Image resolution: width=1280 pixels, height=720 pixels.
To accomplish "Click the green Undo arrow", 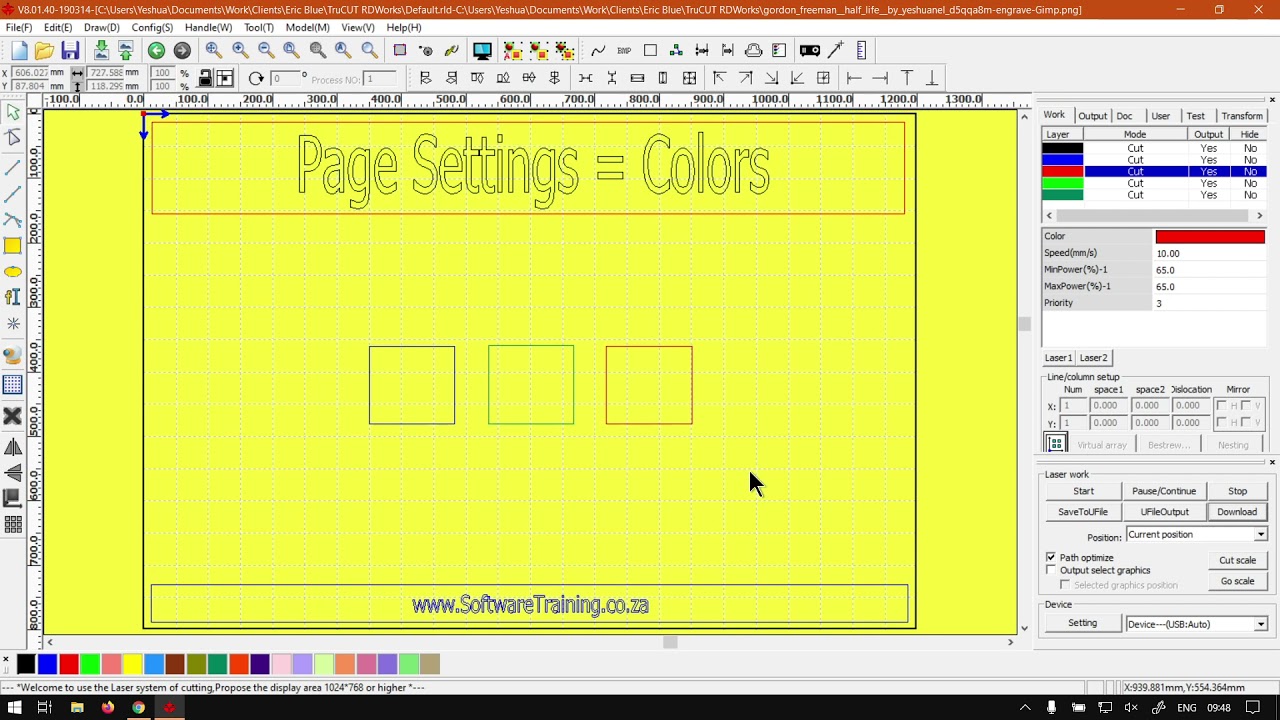I will click(157, 51).
